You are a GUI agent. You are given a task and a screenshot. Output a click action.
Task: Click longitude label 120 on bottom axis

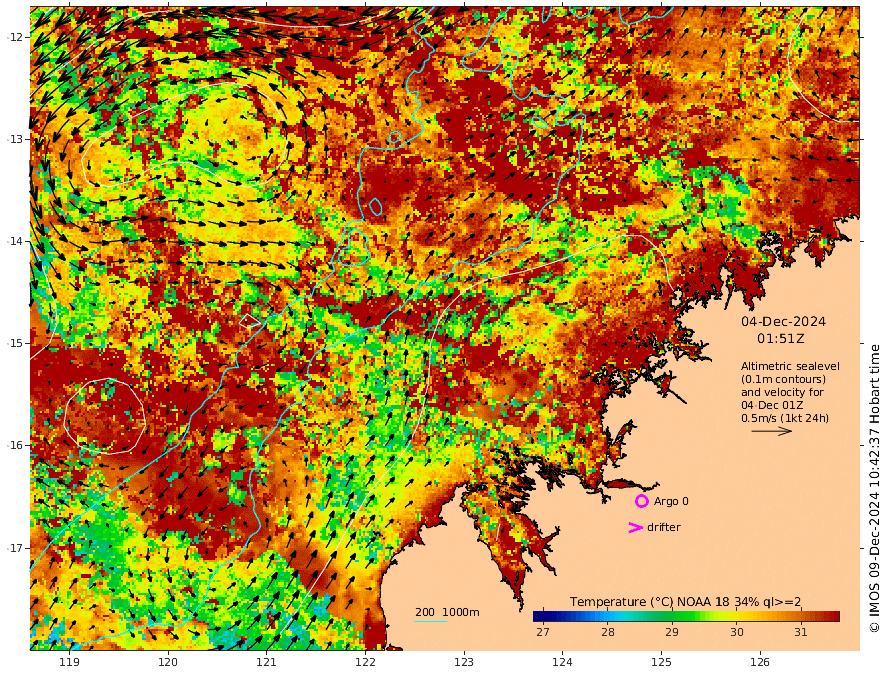(x=168, y=663)
